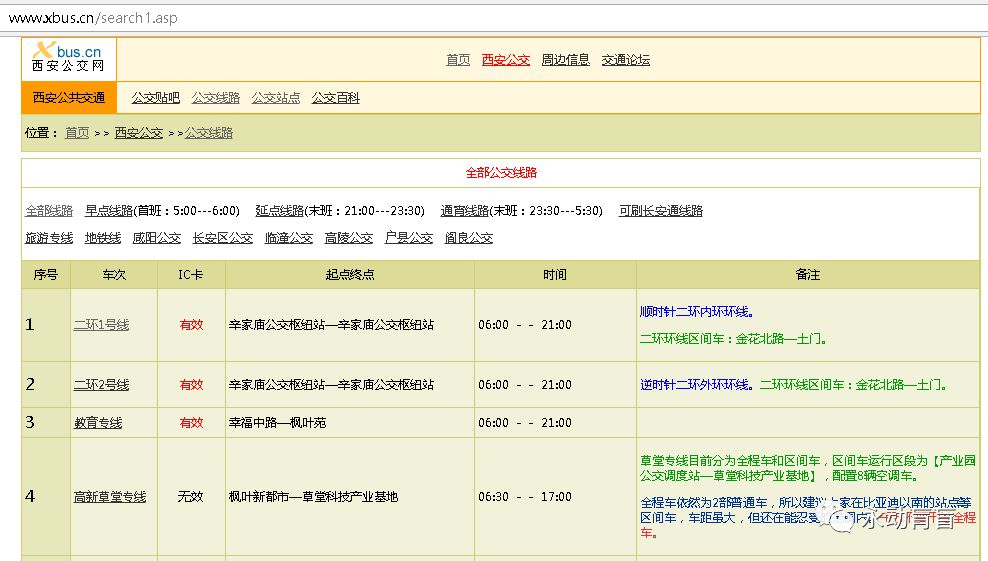Click the 二环1号线 remark 二环环线区间车：金花北路—土门
The width and height of the screenshot is (988, 561).
[x=733, y=338]
